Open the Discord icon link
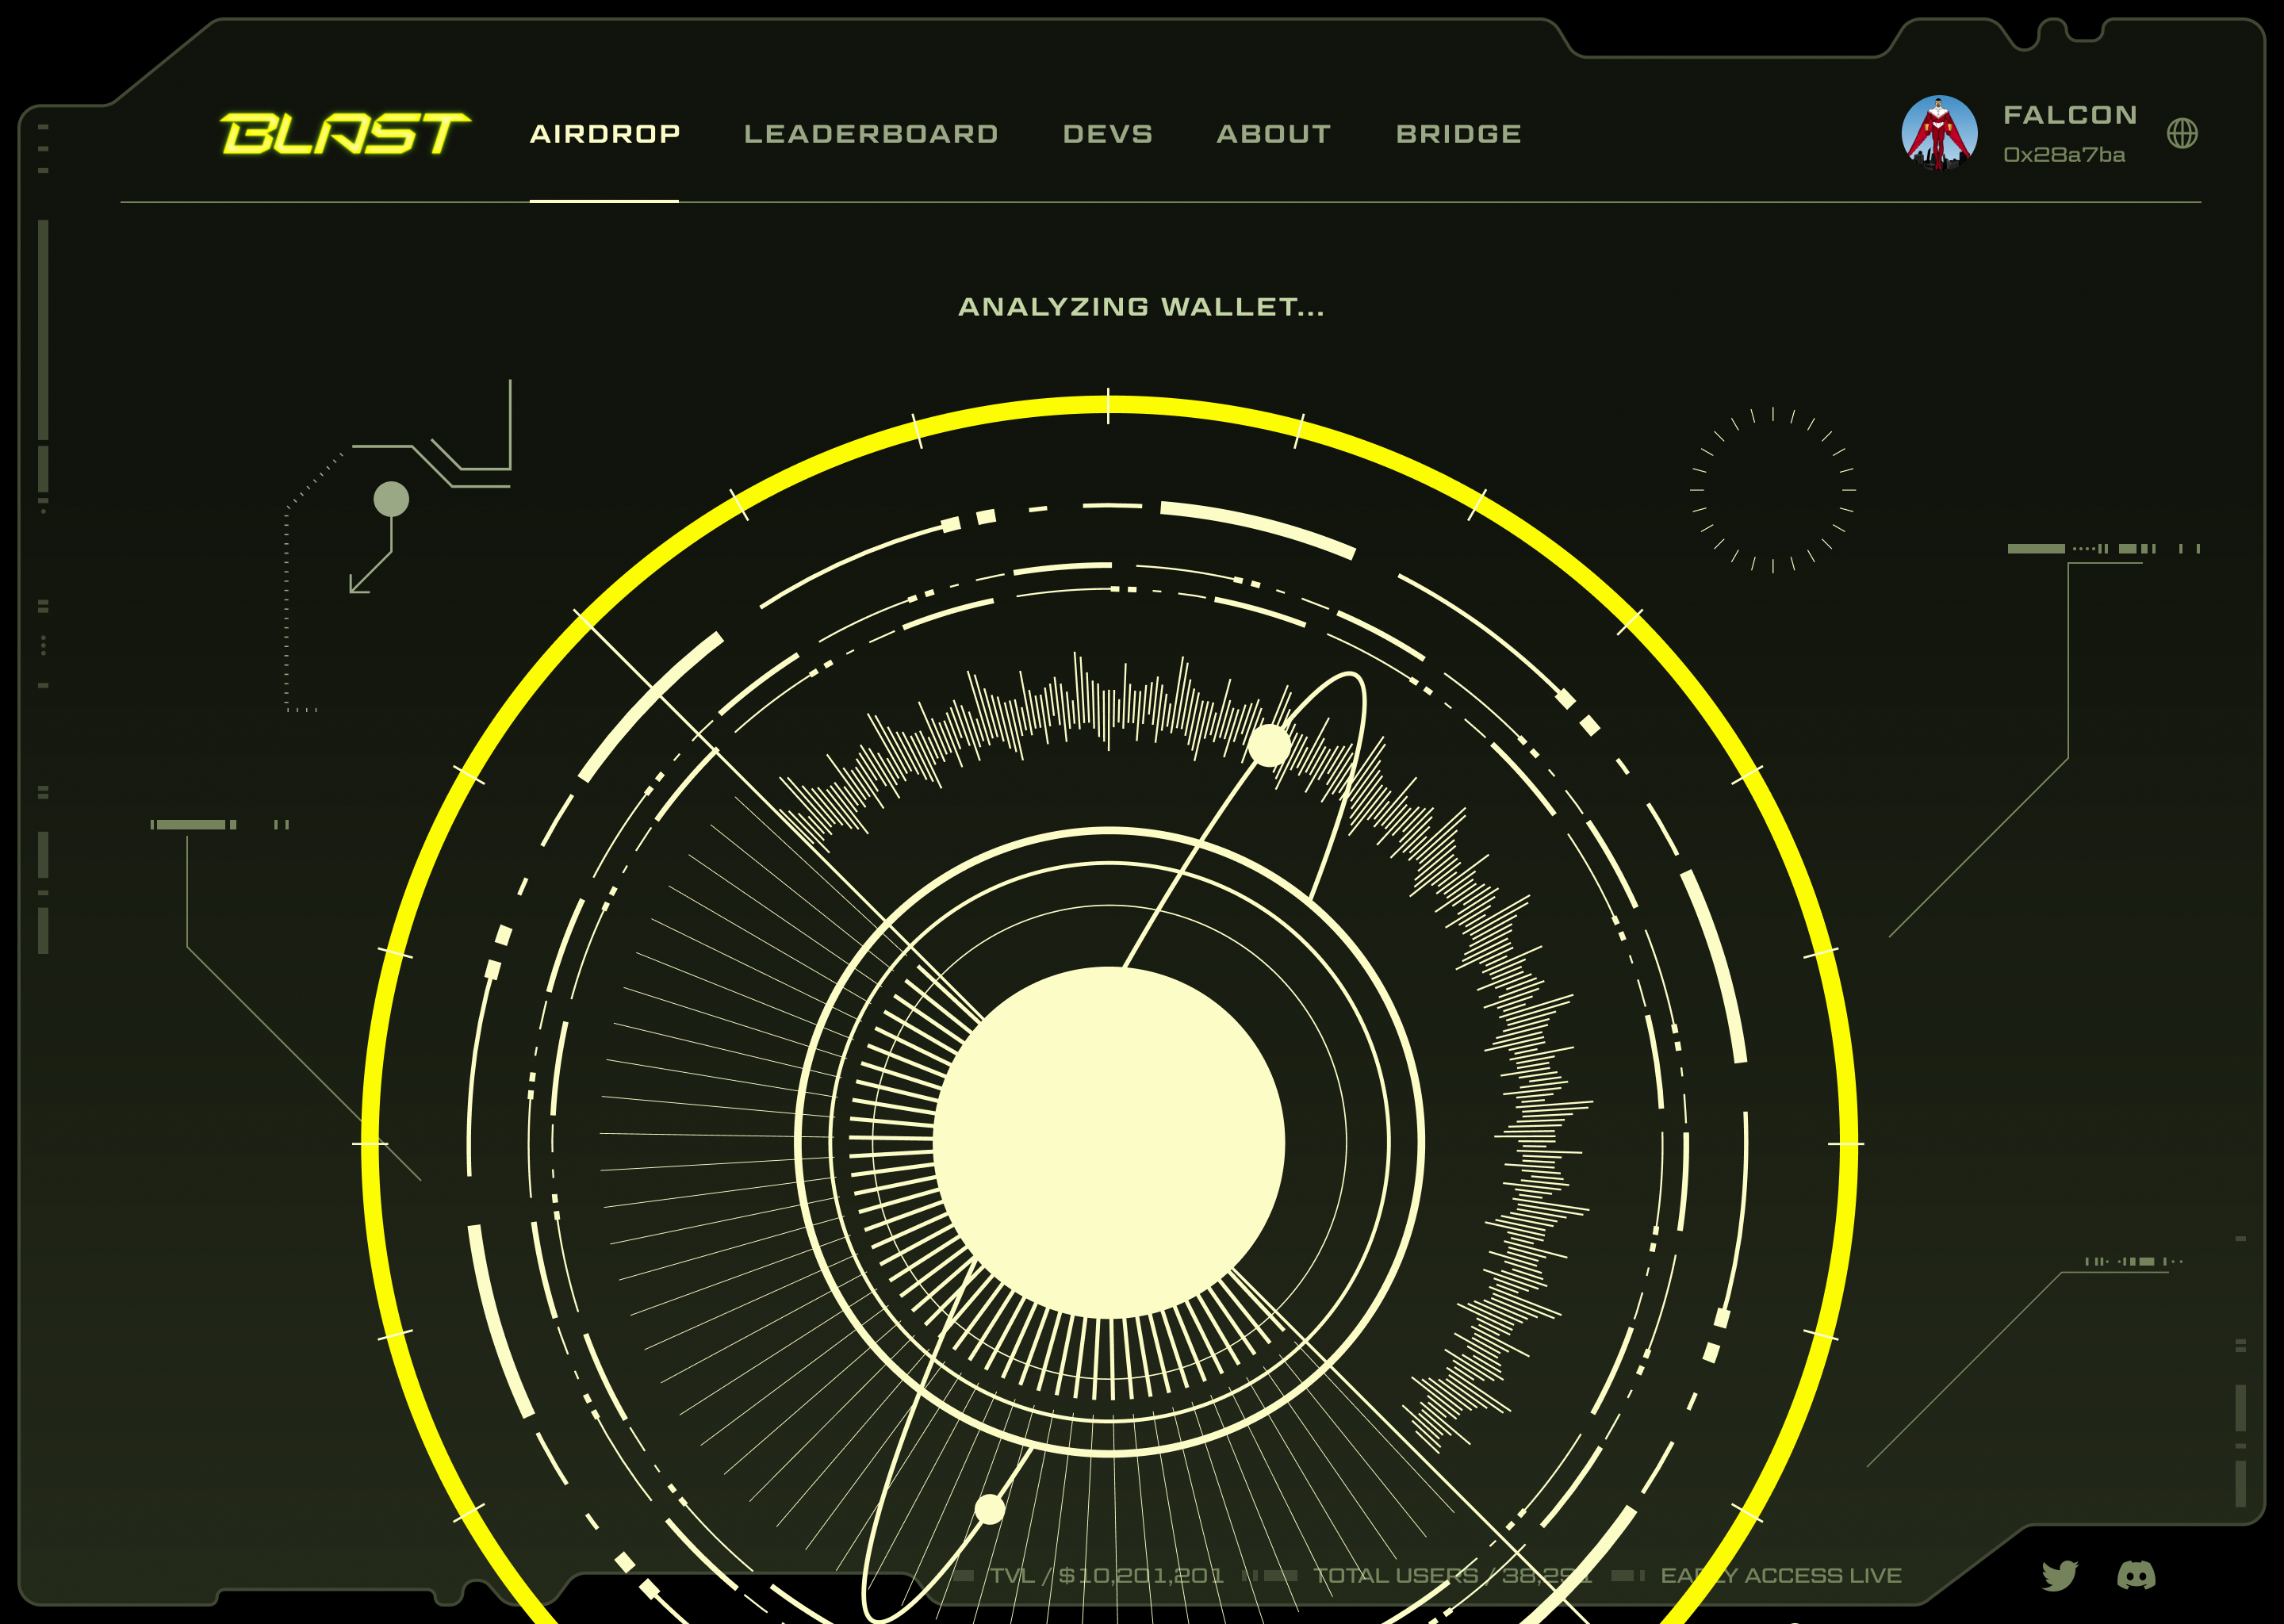 [2136, 1575]
